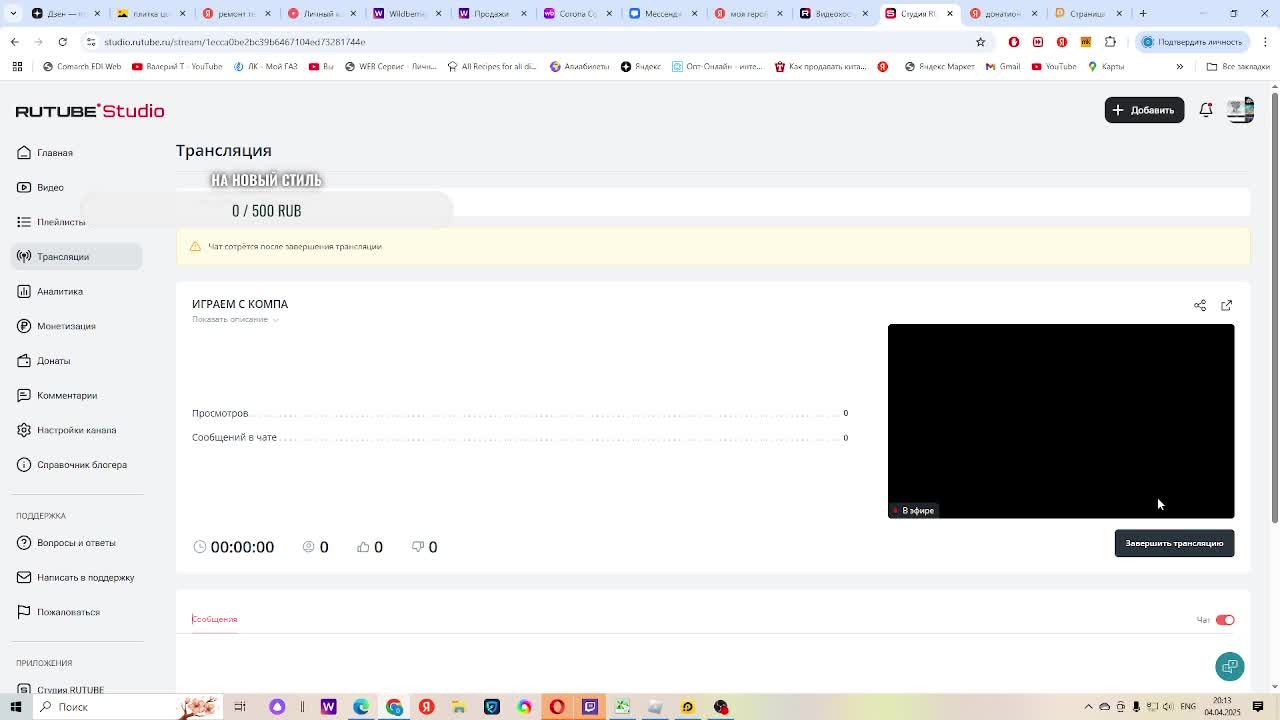Click the Аналитика chart icon
Viewport: 1280px width, 720px height.
pyautogui.click(x=24, y=291)
